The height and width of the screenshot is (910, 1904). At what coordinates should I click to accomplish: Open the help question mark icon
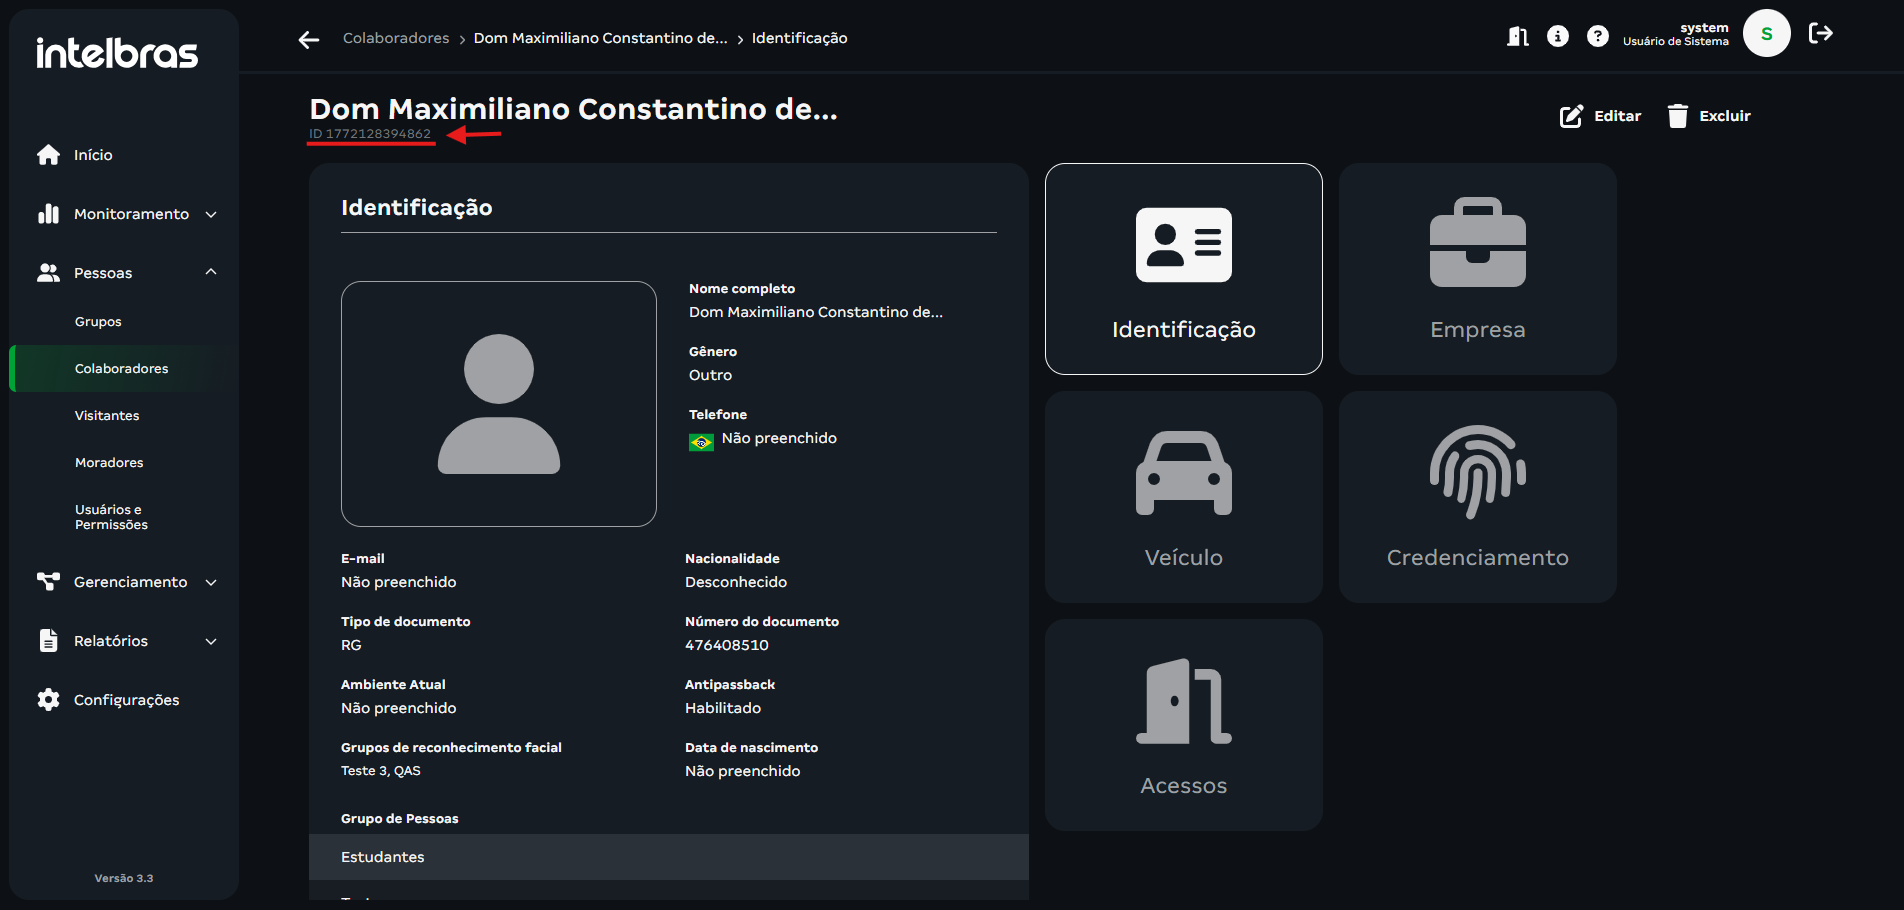1598,37
